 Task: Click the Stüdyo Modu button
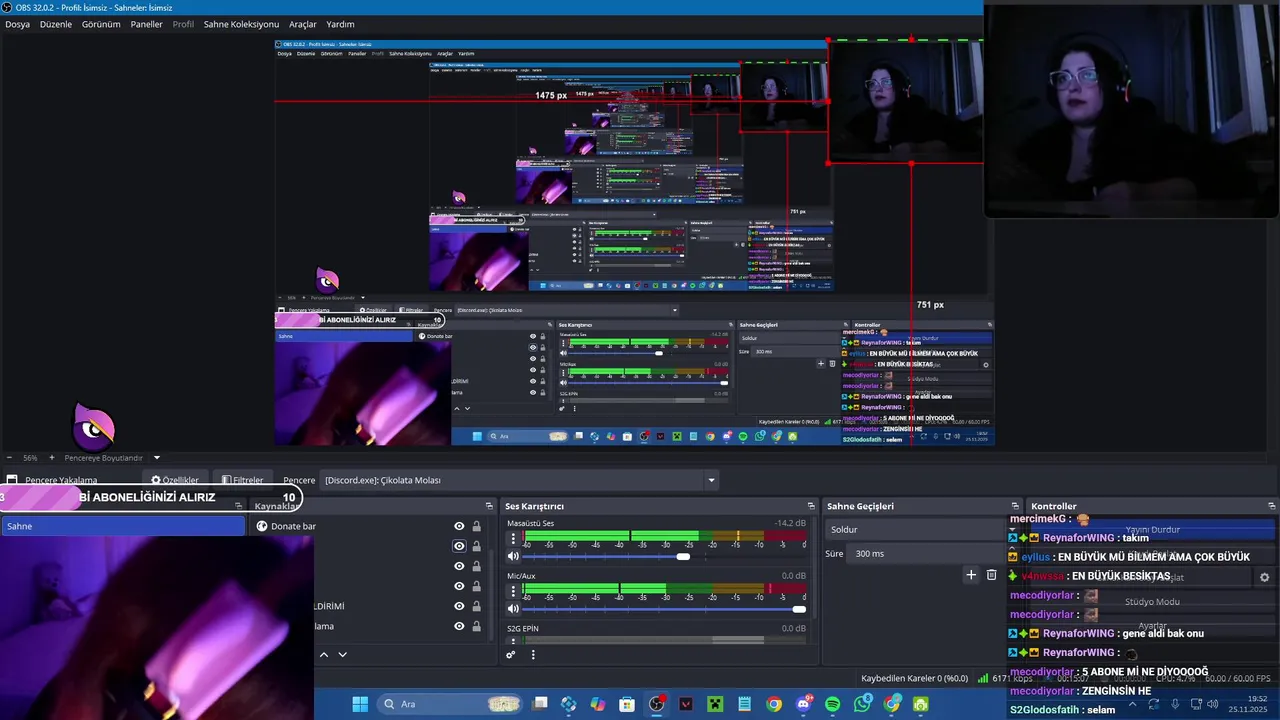[x=1152, y=602]
